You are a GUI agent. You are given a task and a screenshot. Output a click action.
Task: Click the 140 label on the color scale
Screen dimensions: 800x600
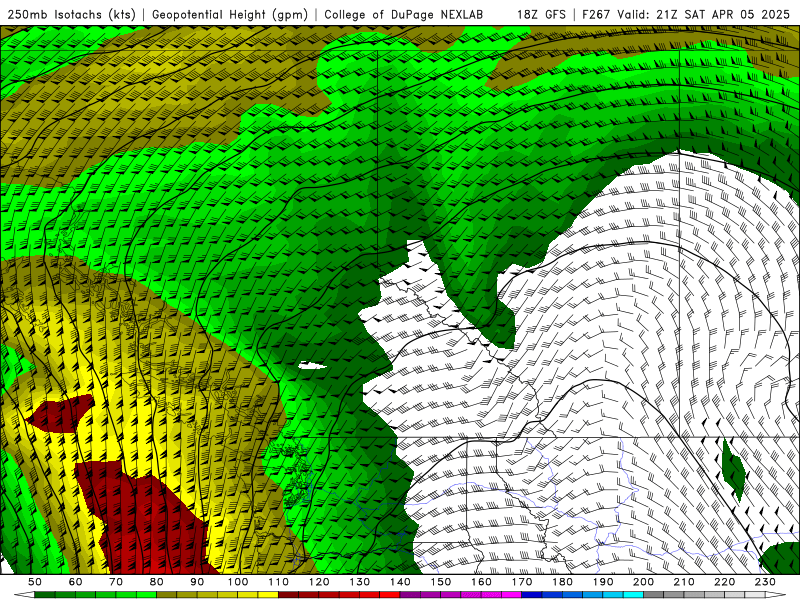[x=400, y=582]
